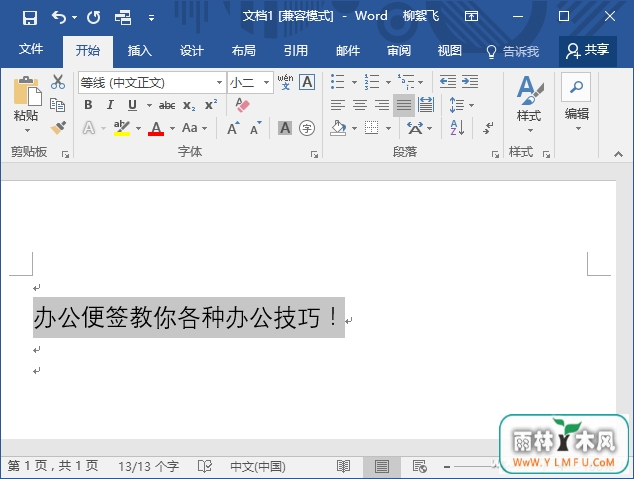The image size is (634, 479).
Task: Grow font size with larger A icon
Action: [x=233, y=128]
